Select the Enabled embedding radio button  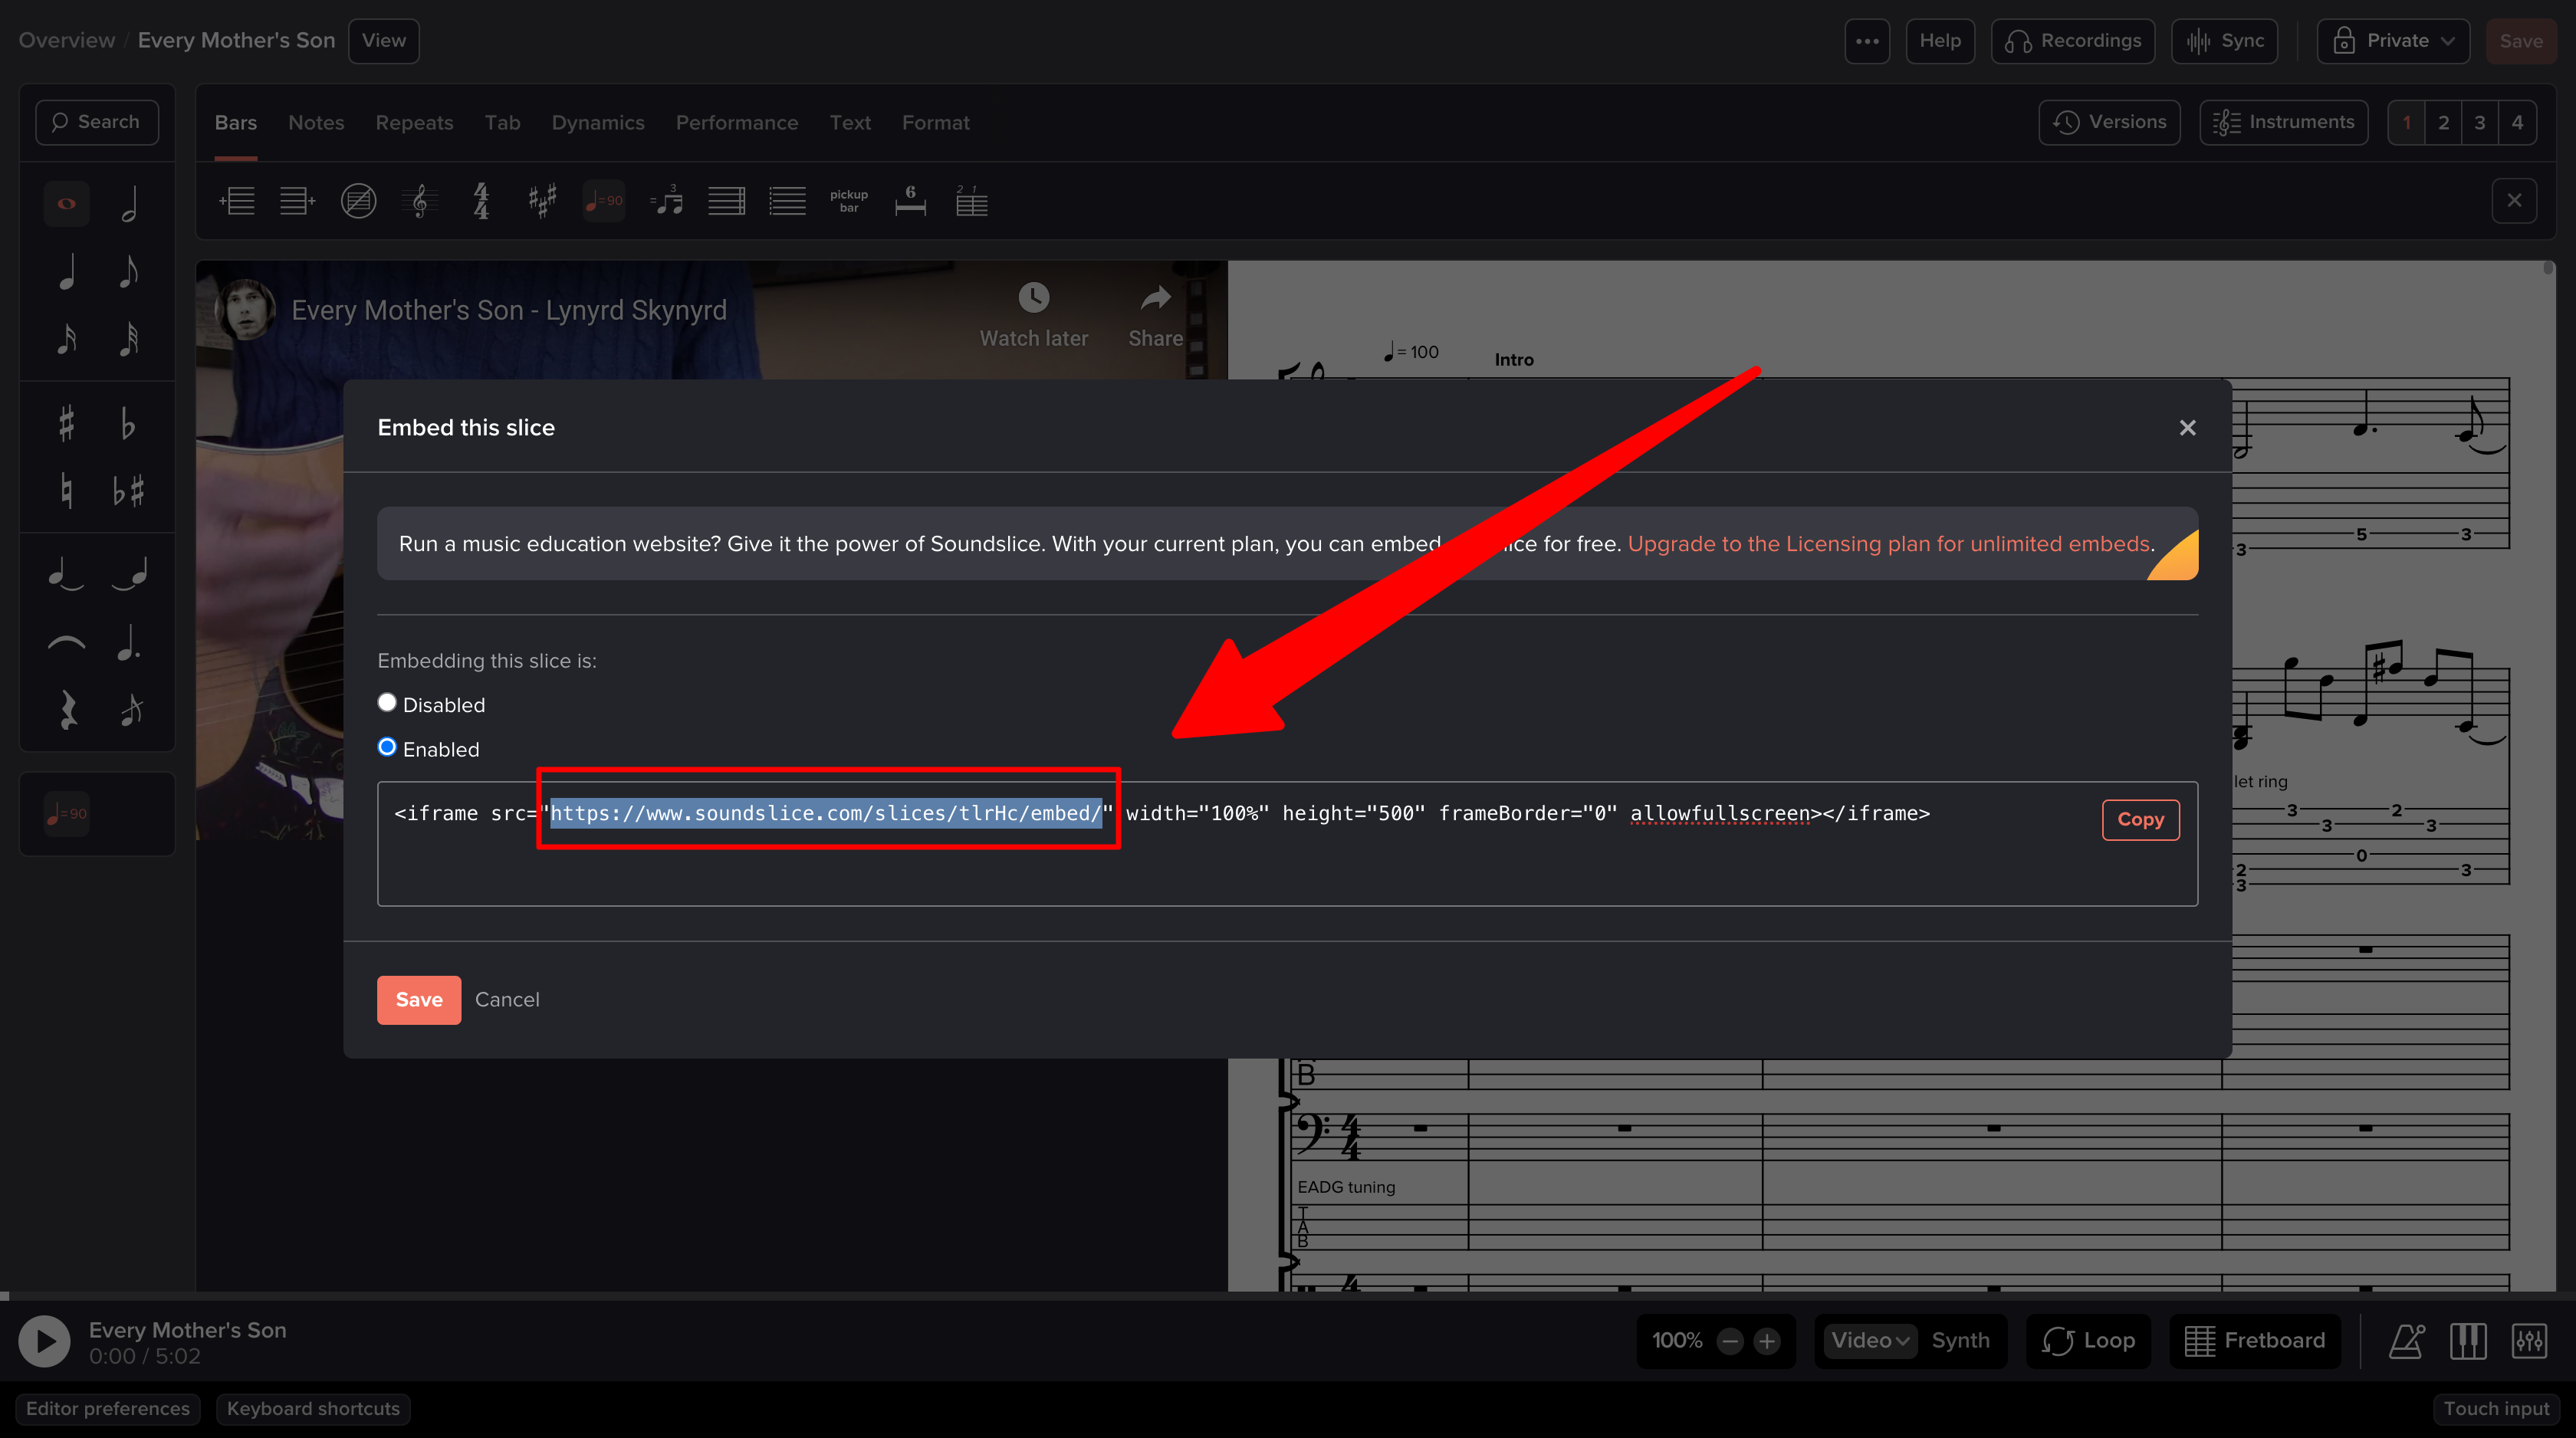387,747
